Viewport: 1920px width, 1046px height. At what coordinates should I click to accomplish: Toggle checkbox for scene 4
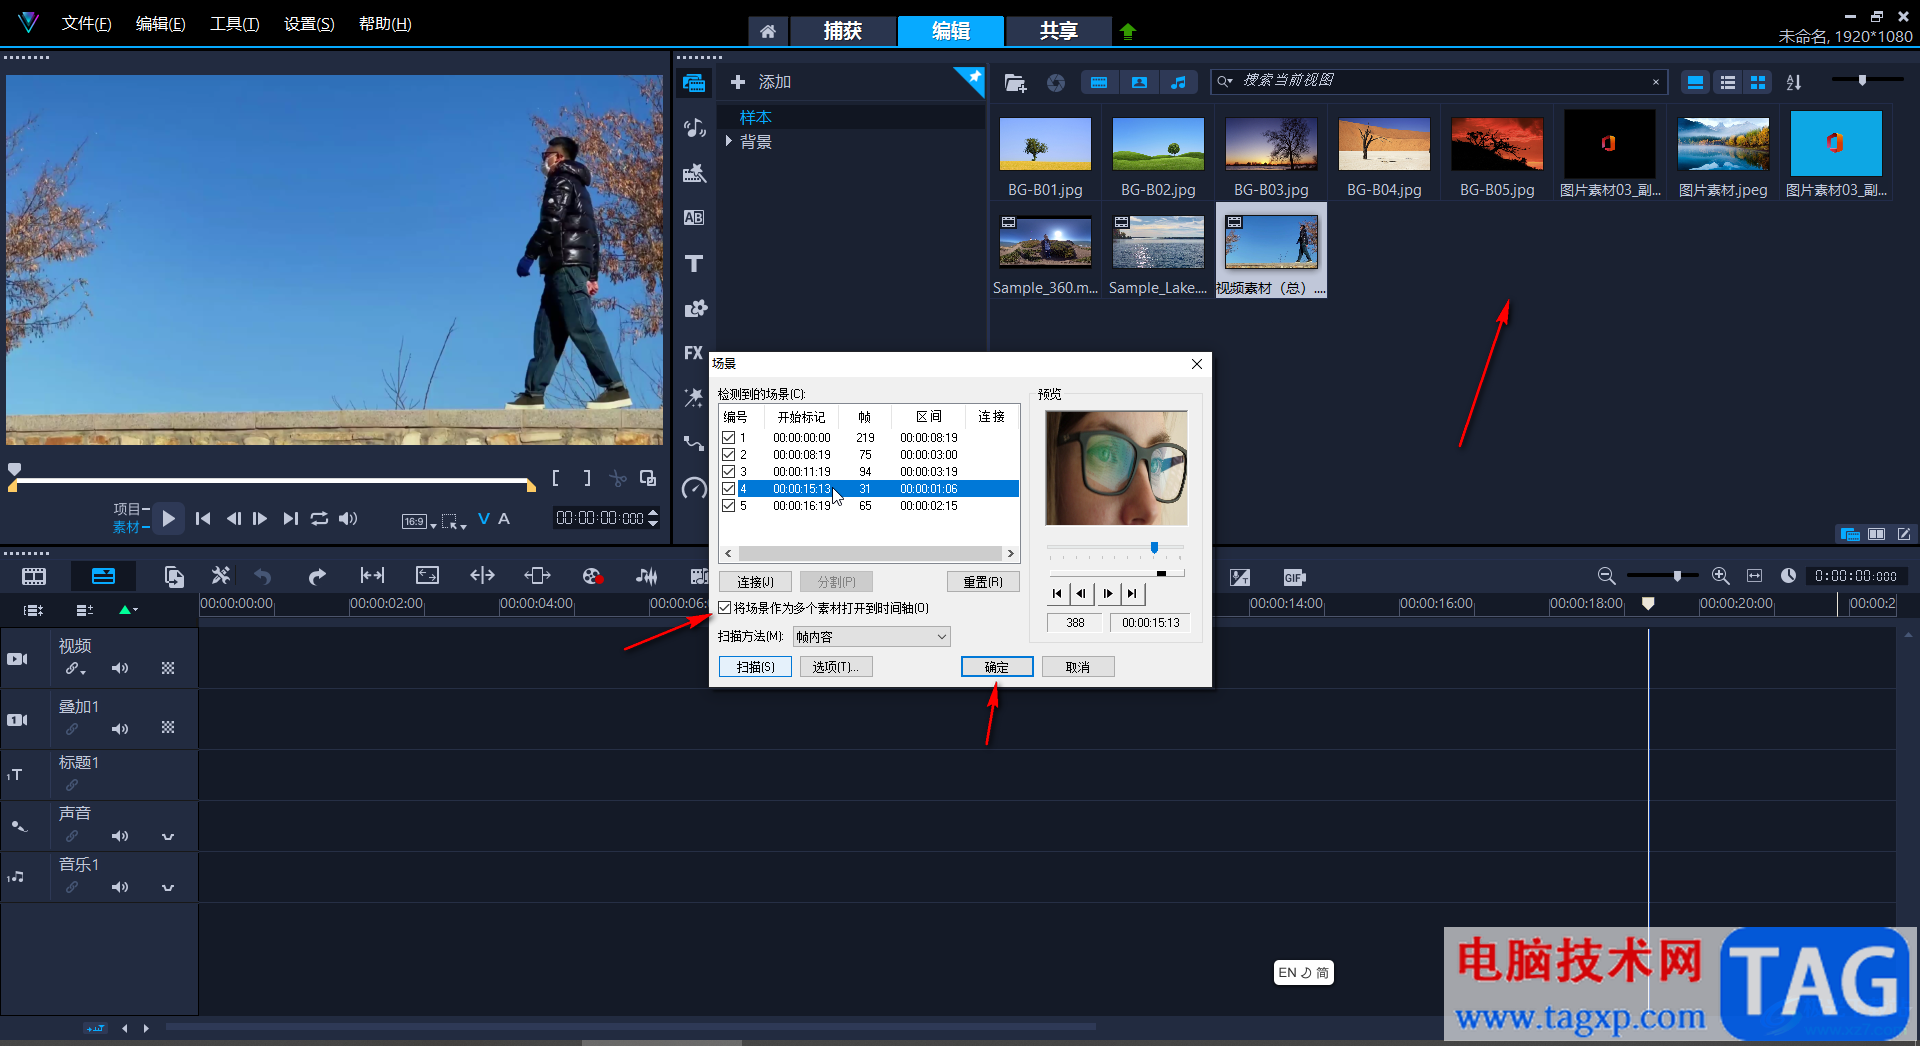point(728,489)
